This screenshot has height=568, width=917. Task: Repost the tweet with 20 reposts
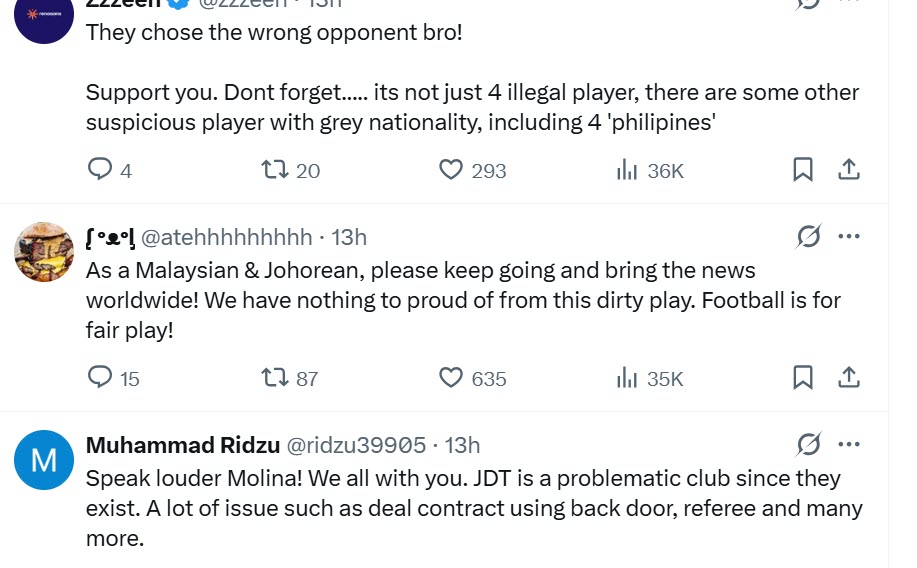(275, 170)
